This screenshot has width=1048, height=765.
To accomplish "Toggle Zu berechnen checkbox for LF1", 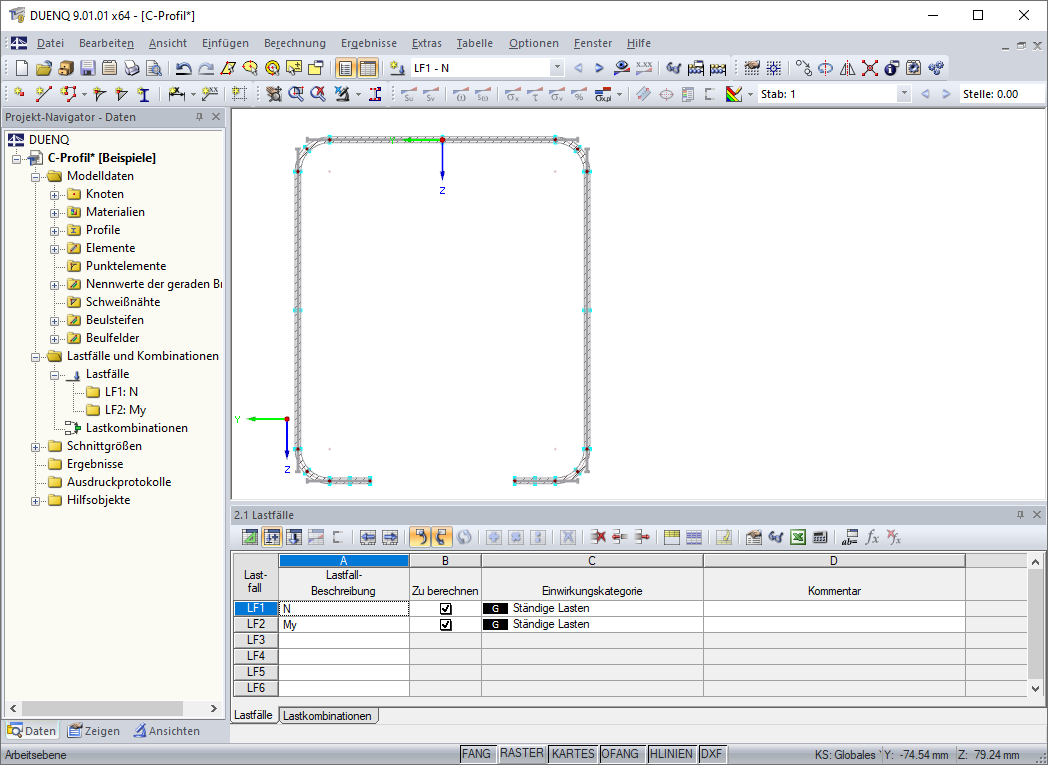I will click(445, 609).
